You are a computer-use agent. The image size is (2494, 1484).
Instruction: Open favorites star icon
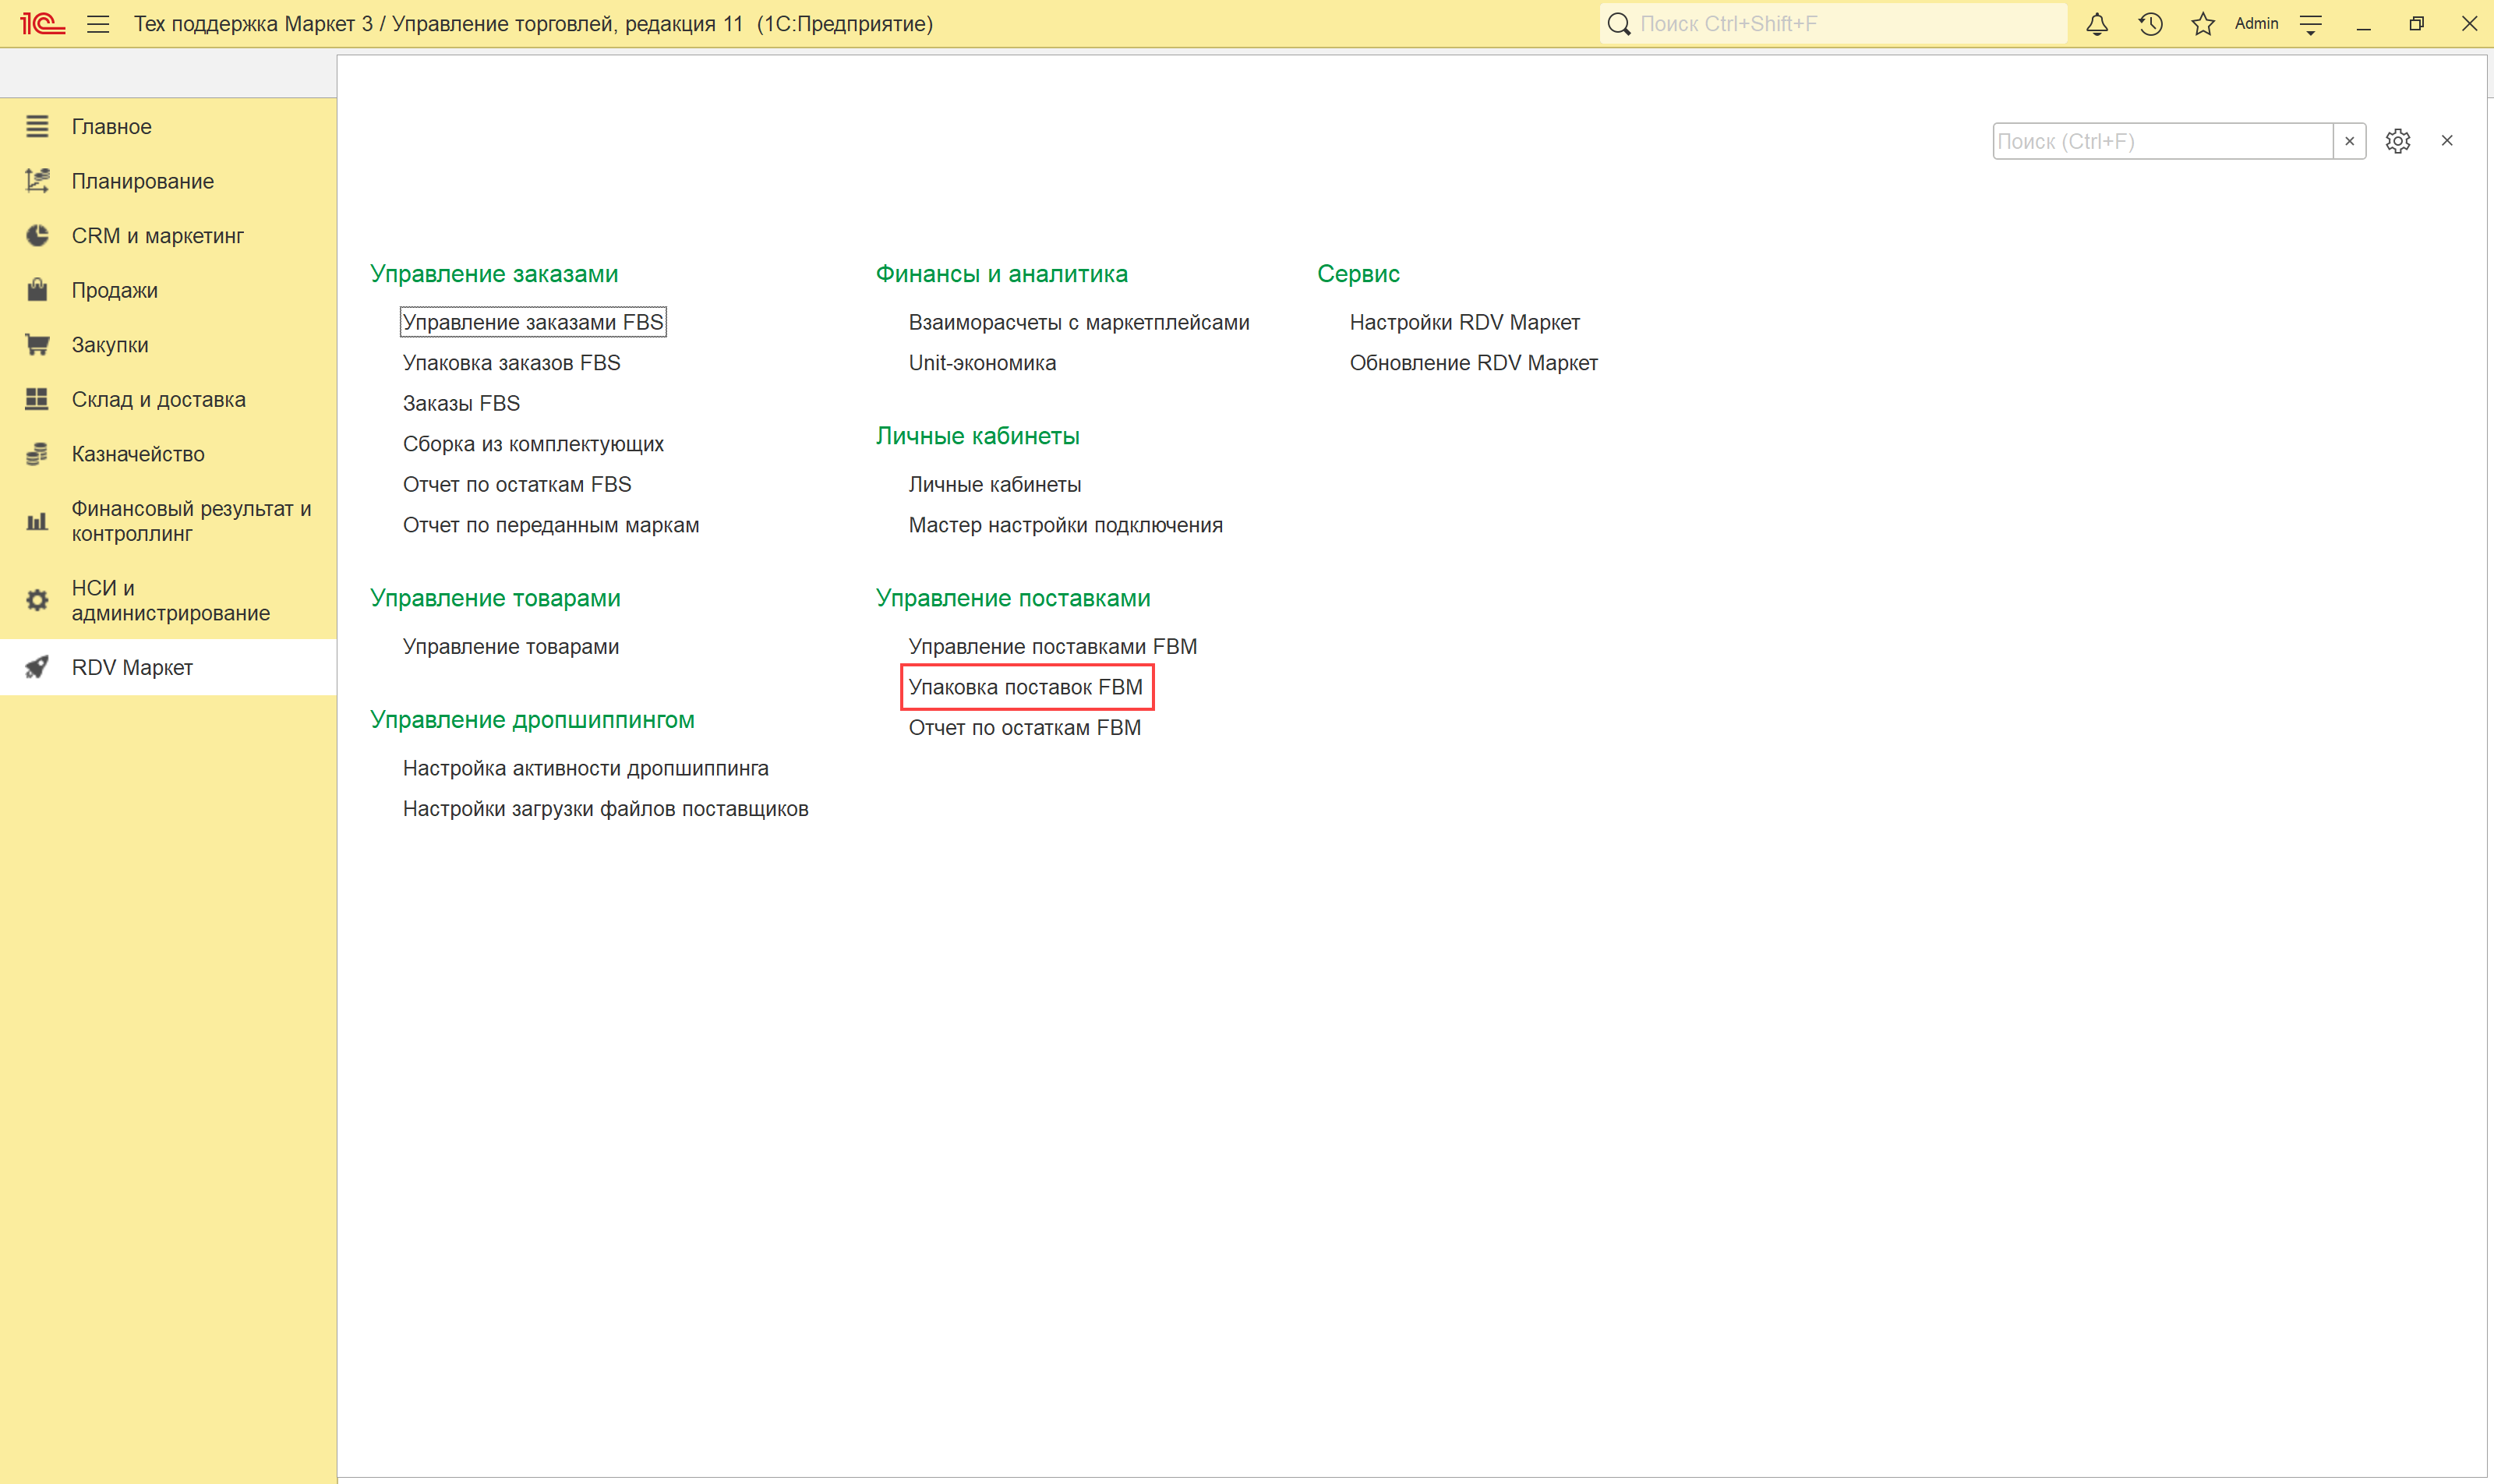(x=2202, y=24)
